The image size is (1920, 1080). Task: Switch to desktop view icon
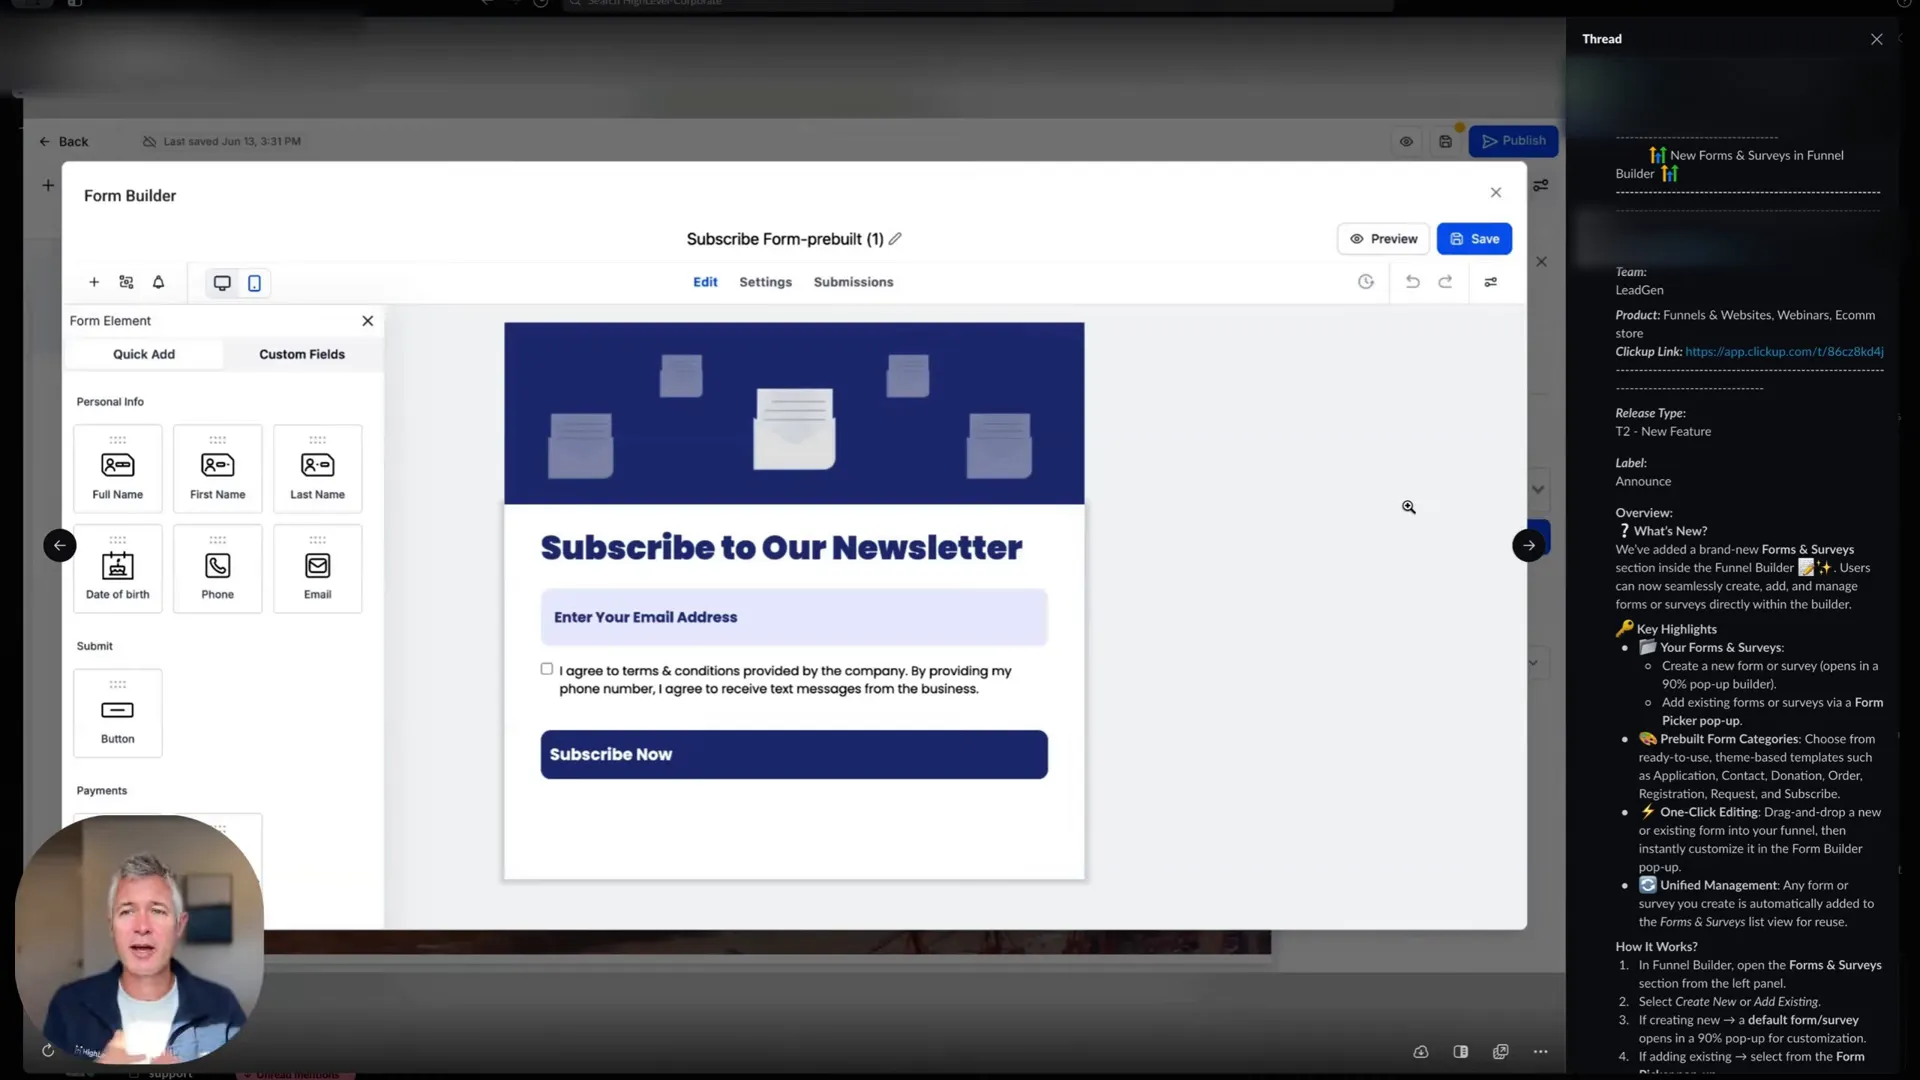point(222,283)
